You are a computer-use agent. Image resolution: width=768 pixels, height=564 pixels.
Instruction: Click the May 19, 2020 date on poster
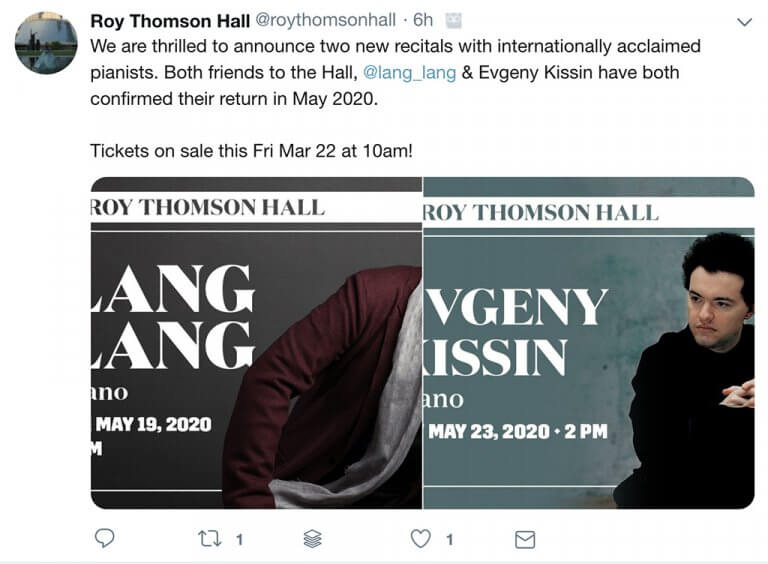[x=153, y=424]
